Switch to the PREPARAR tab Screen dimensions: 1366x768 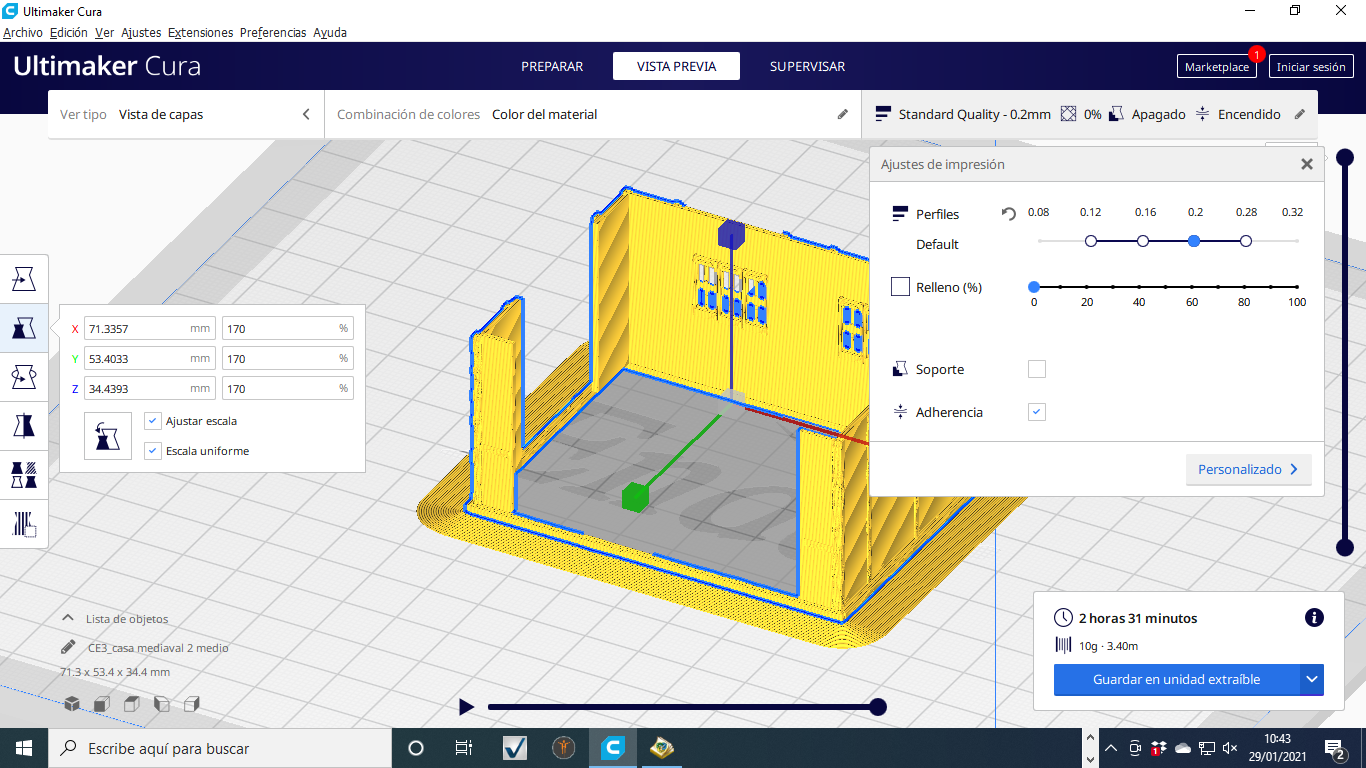[x=552, y=67]
